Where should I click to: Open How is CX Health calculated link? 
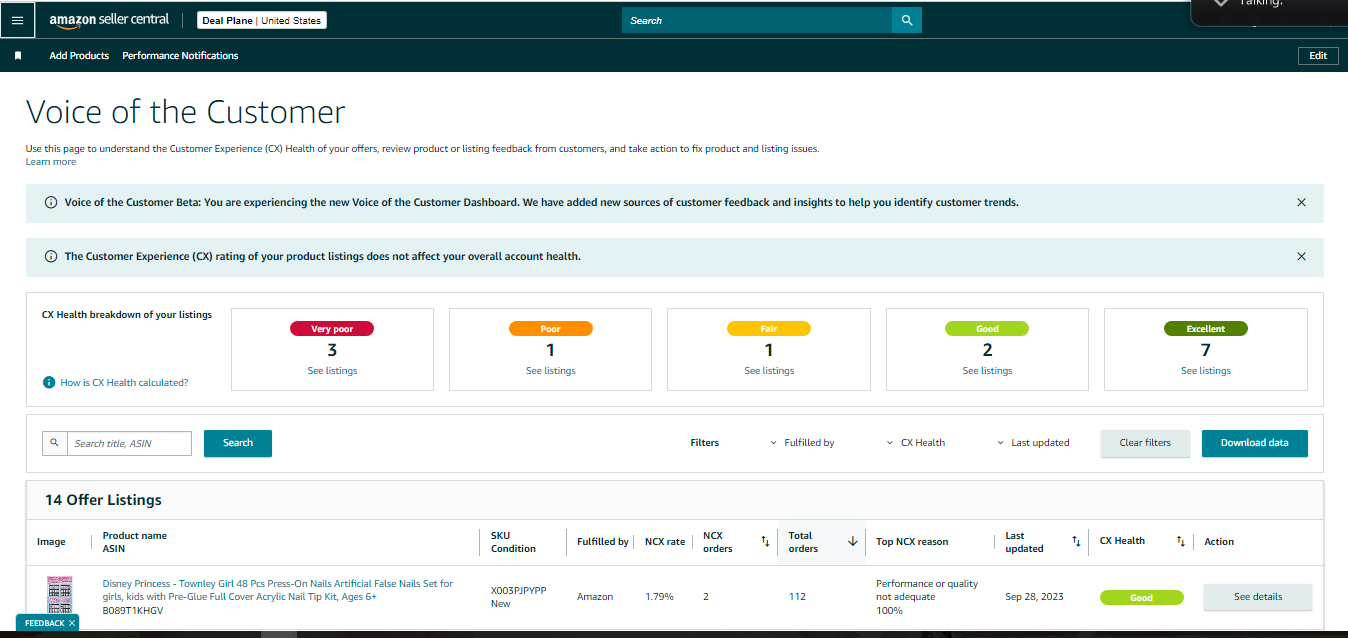(x=124, y=383)
